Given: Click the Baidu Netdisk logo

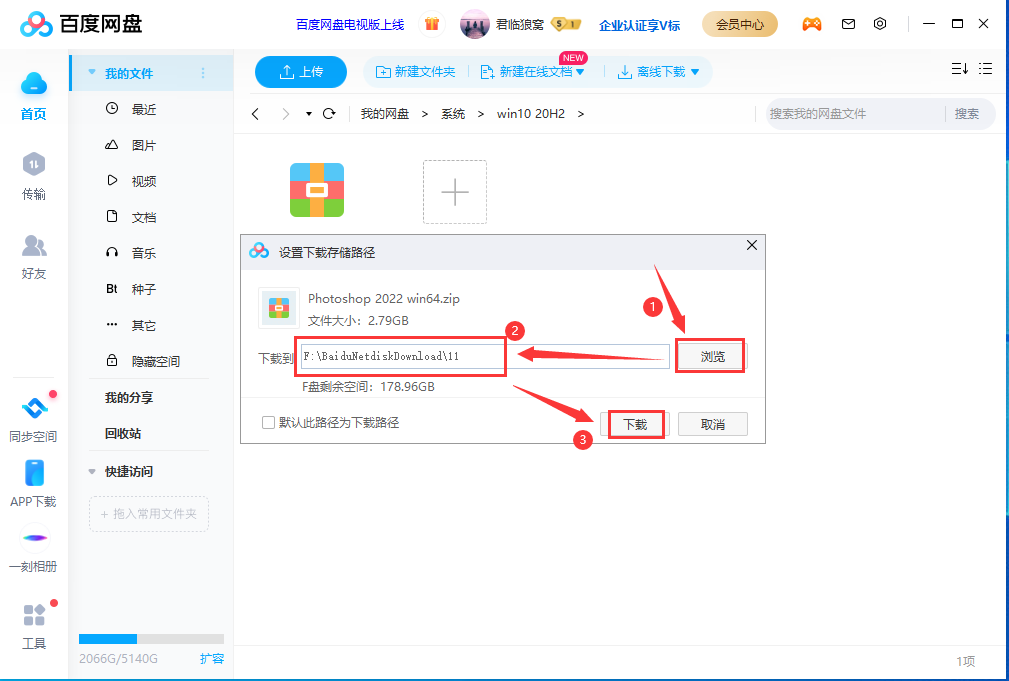Looking at the screenshot, I should pos(81,24).
